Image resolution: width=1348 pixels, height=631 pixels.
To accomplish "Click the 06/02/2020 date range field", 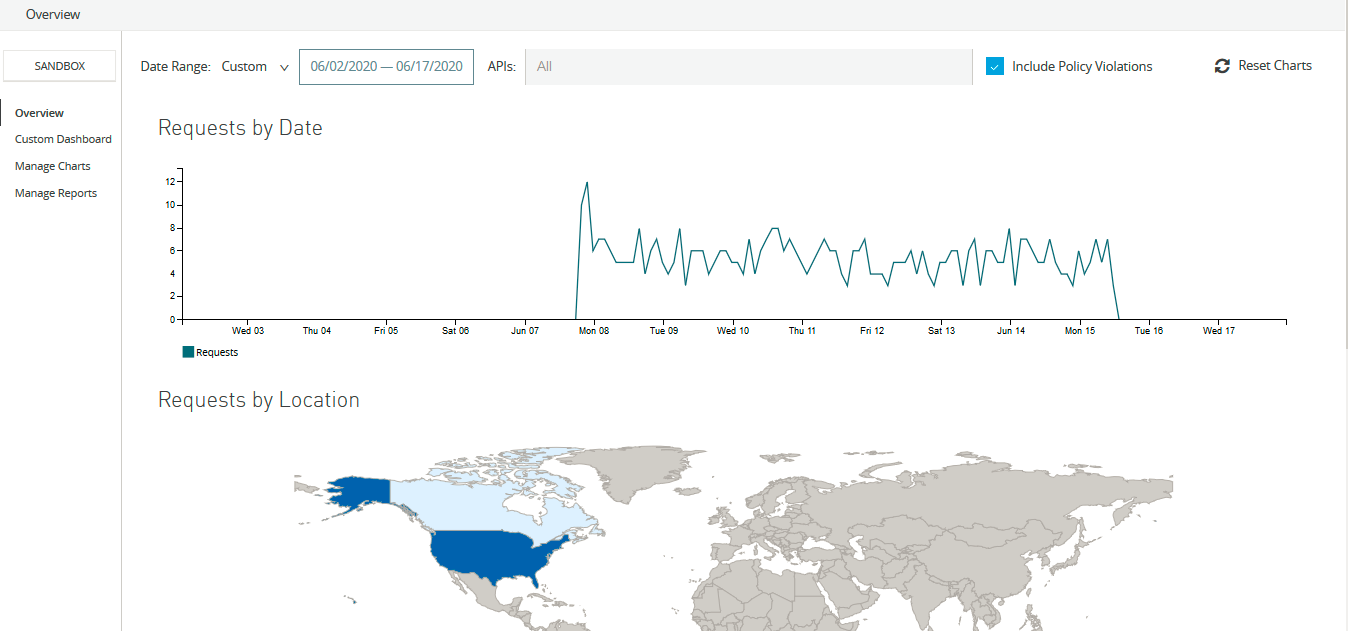I will [386, 66].
